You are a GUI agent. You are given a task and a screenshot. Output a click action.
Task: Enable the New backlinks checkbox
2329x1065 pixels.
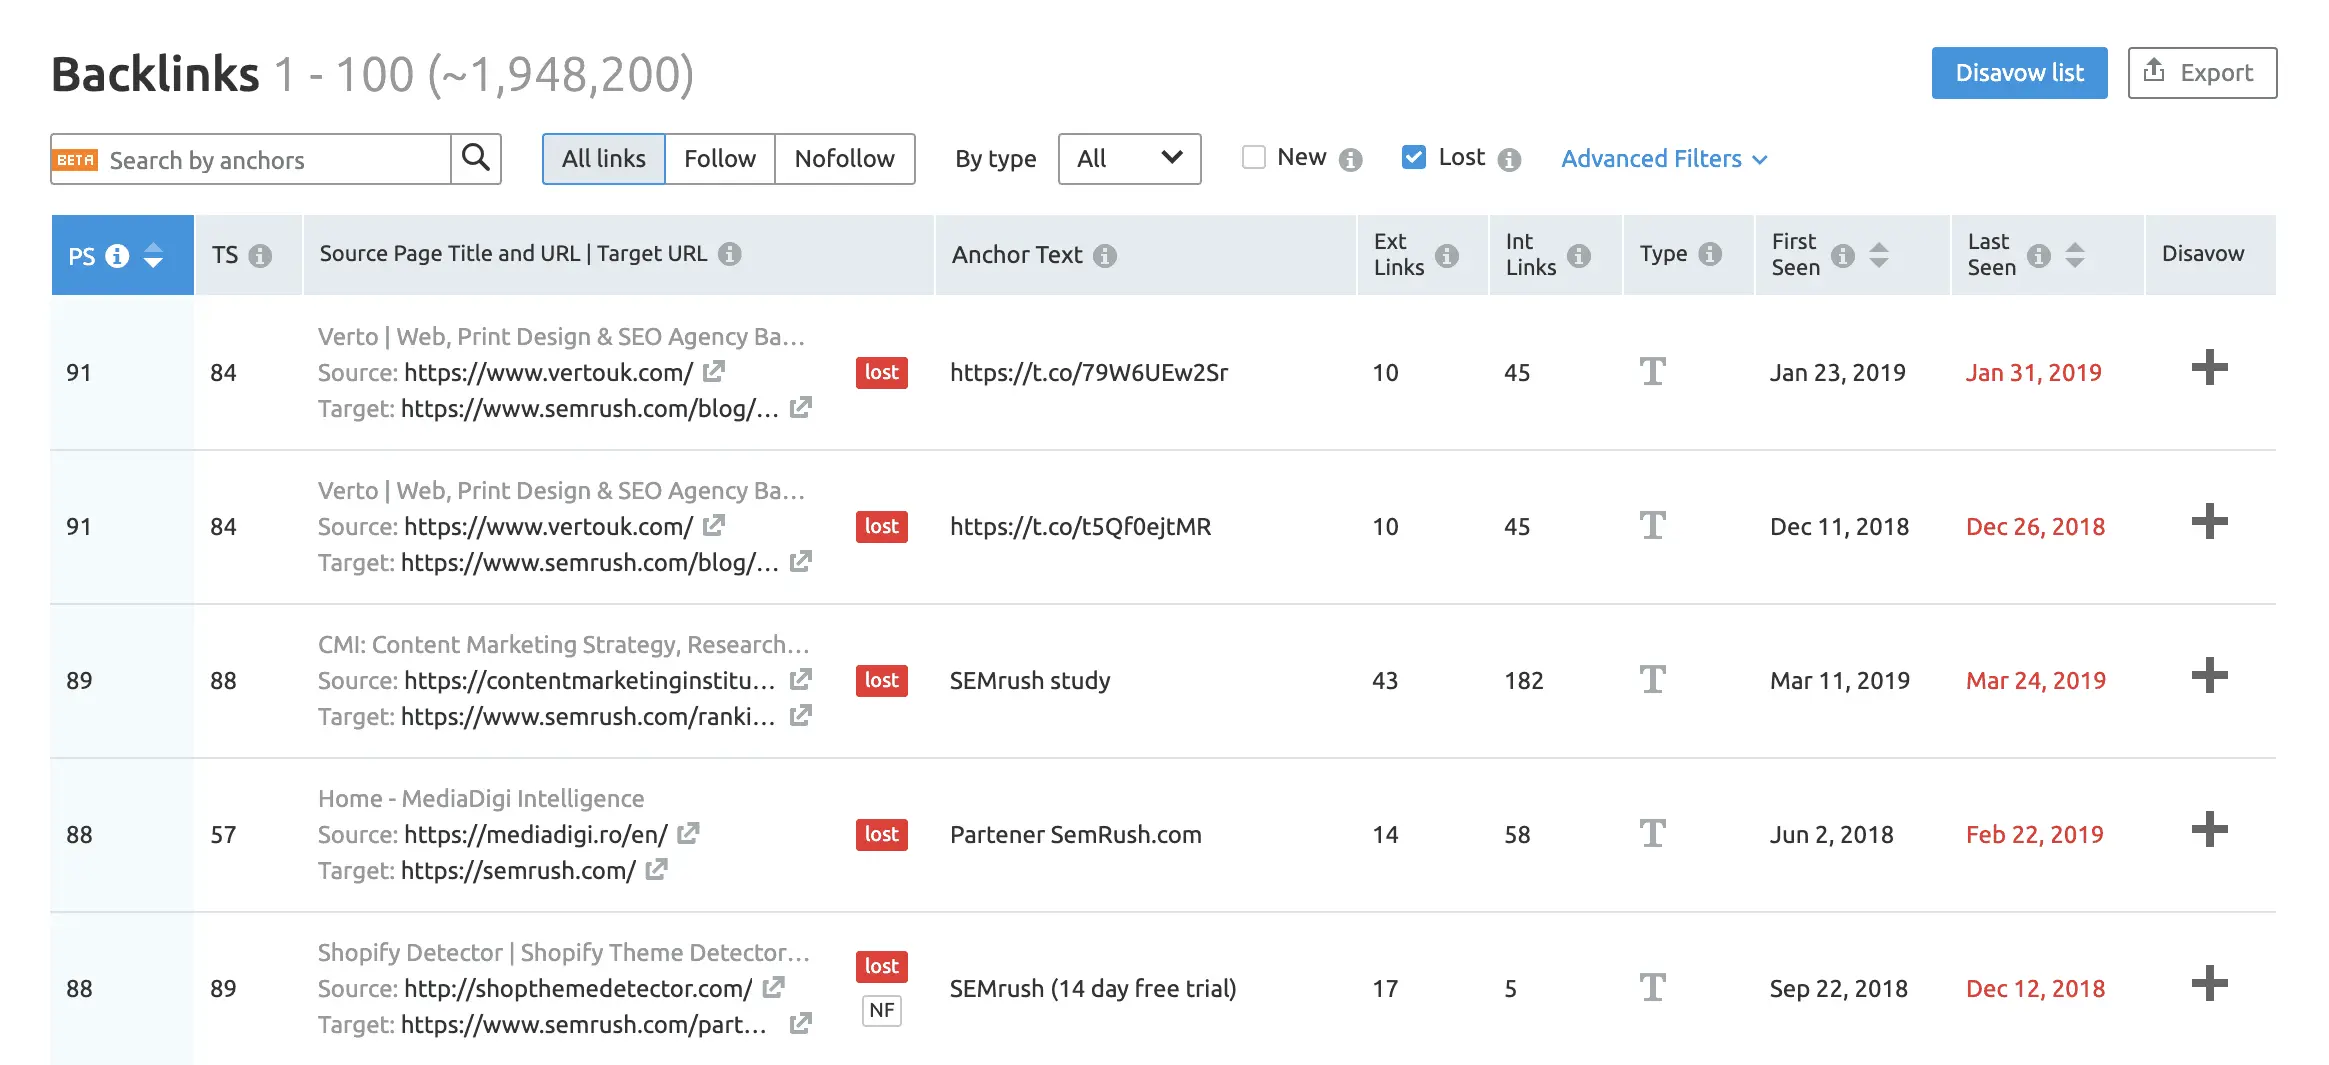coord(1253,157)
